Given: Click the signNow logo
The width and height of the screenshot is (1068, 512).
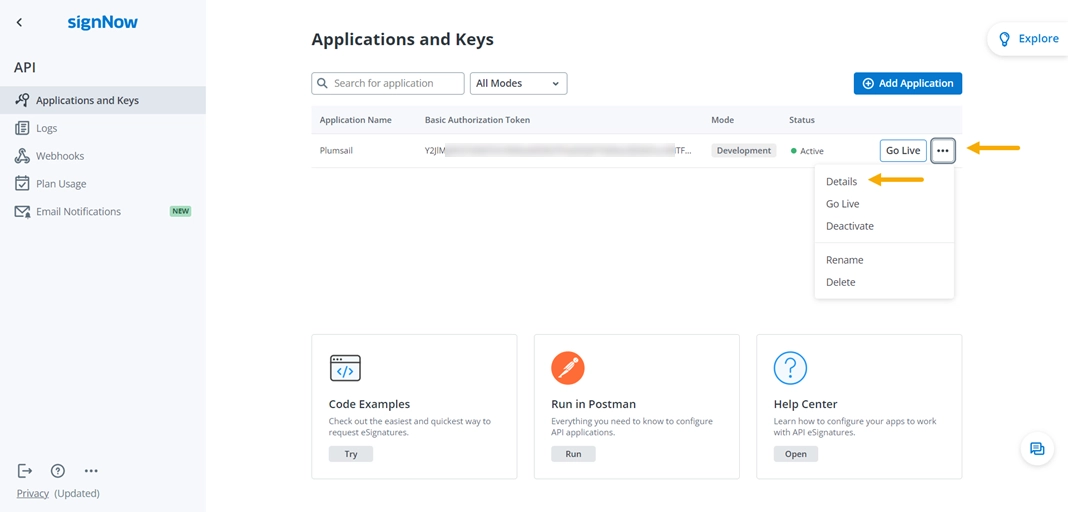Looking at the screenshot, I should 102,22.
